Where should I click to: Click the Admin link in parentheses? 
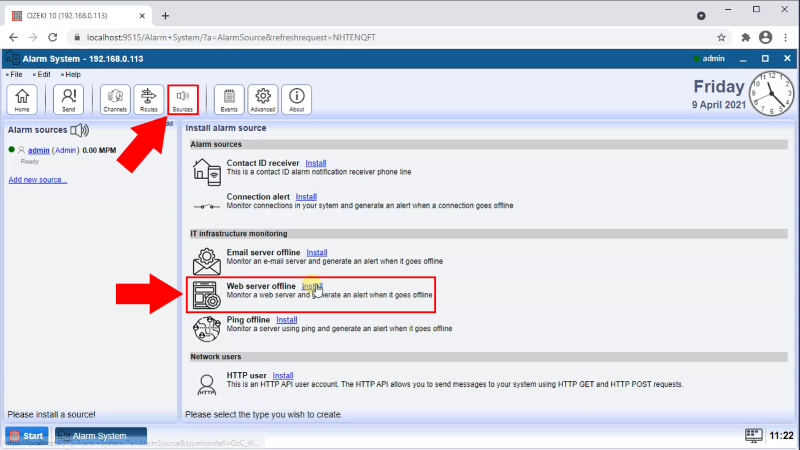click(65, 150)
